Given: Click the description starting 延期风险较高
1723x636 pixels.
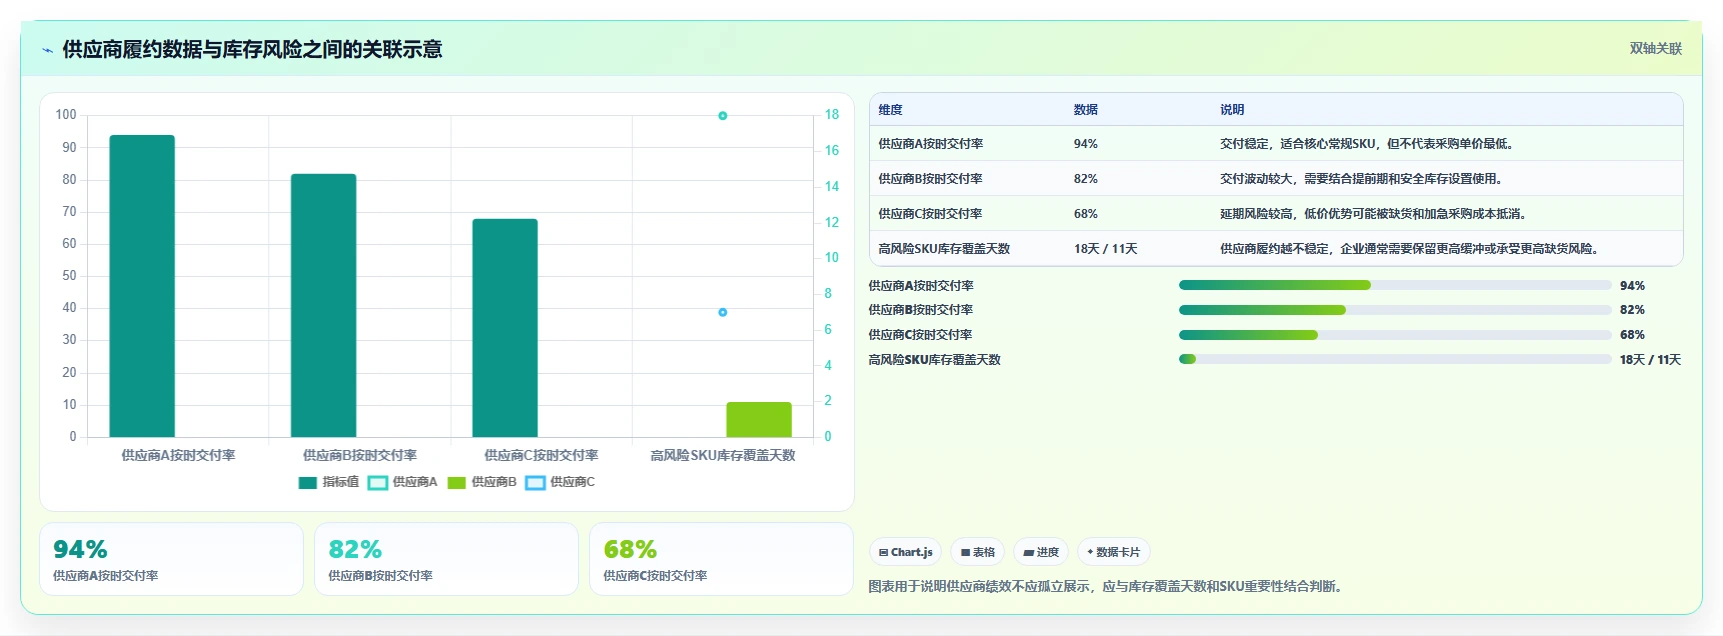Looking at the screenshot, I should click(1375, 214).
